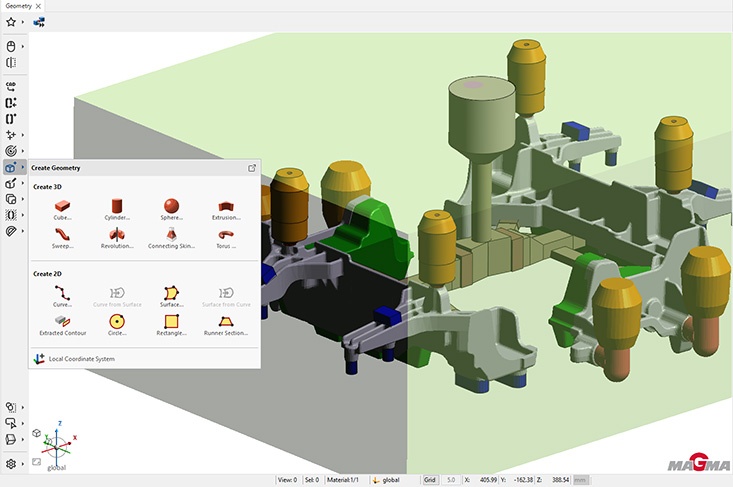Click the Connecting Skin tool
This screenshot has width=733, height=487.
[x=171, y=235]
